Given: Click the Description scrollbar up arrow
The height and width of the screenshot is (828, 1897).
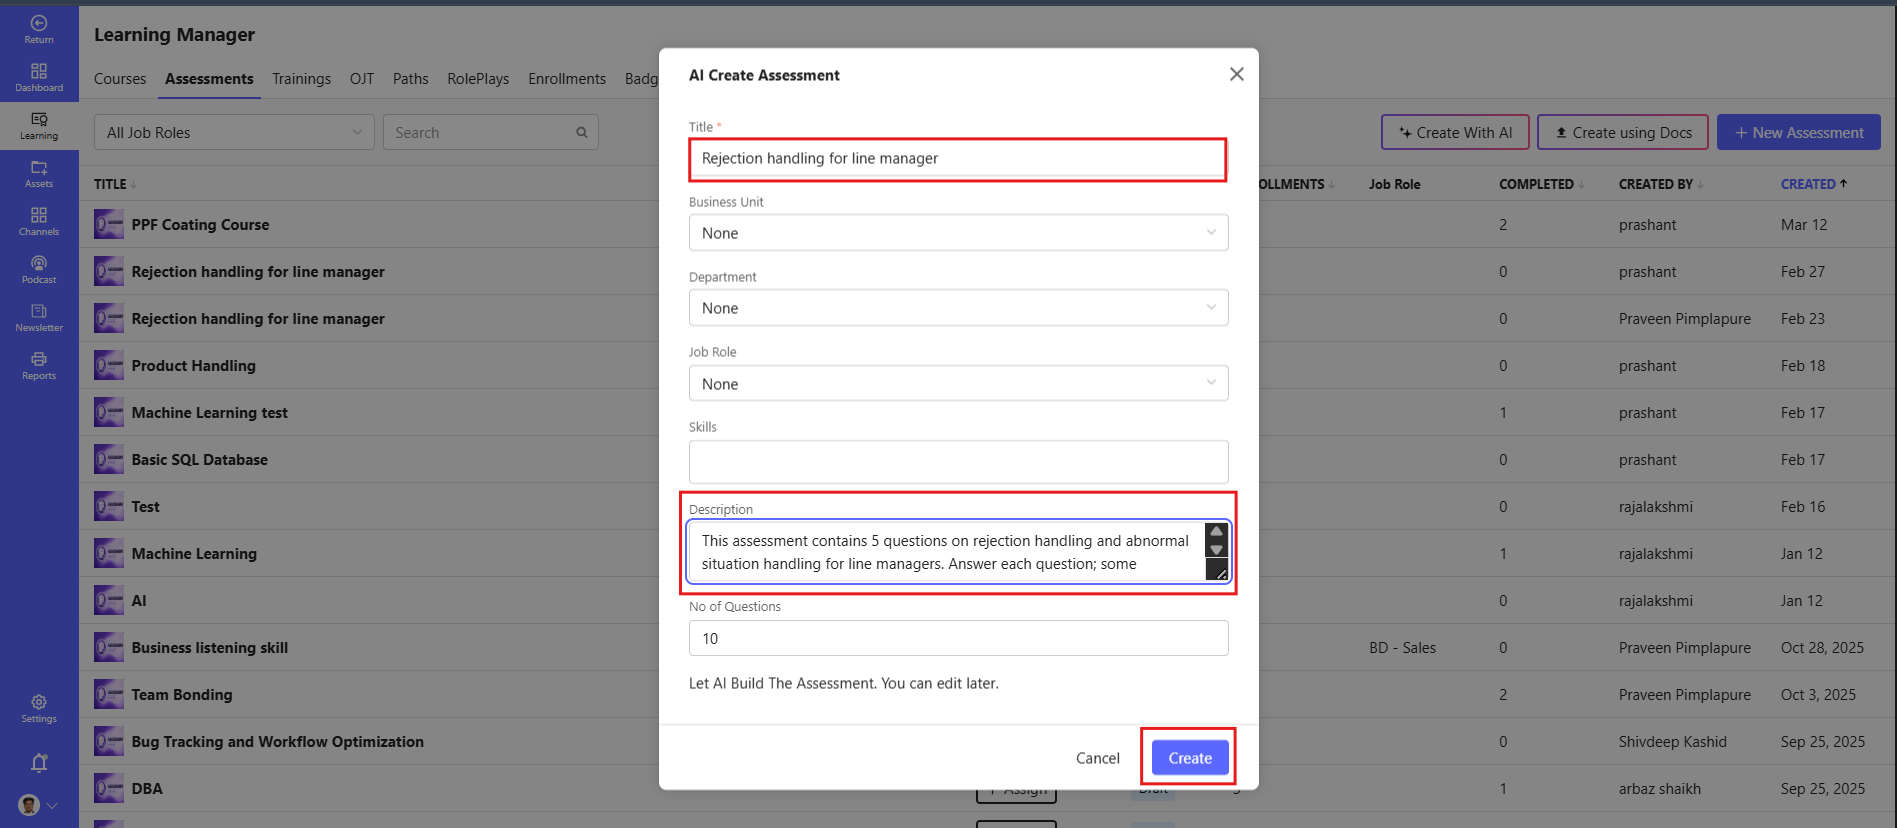Looking at the screenshot, I should 1217,532.
